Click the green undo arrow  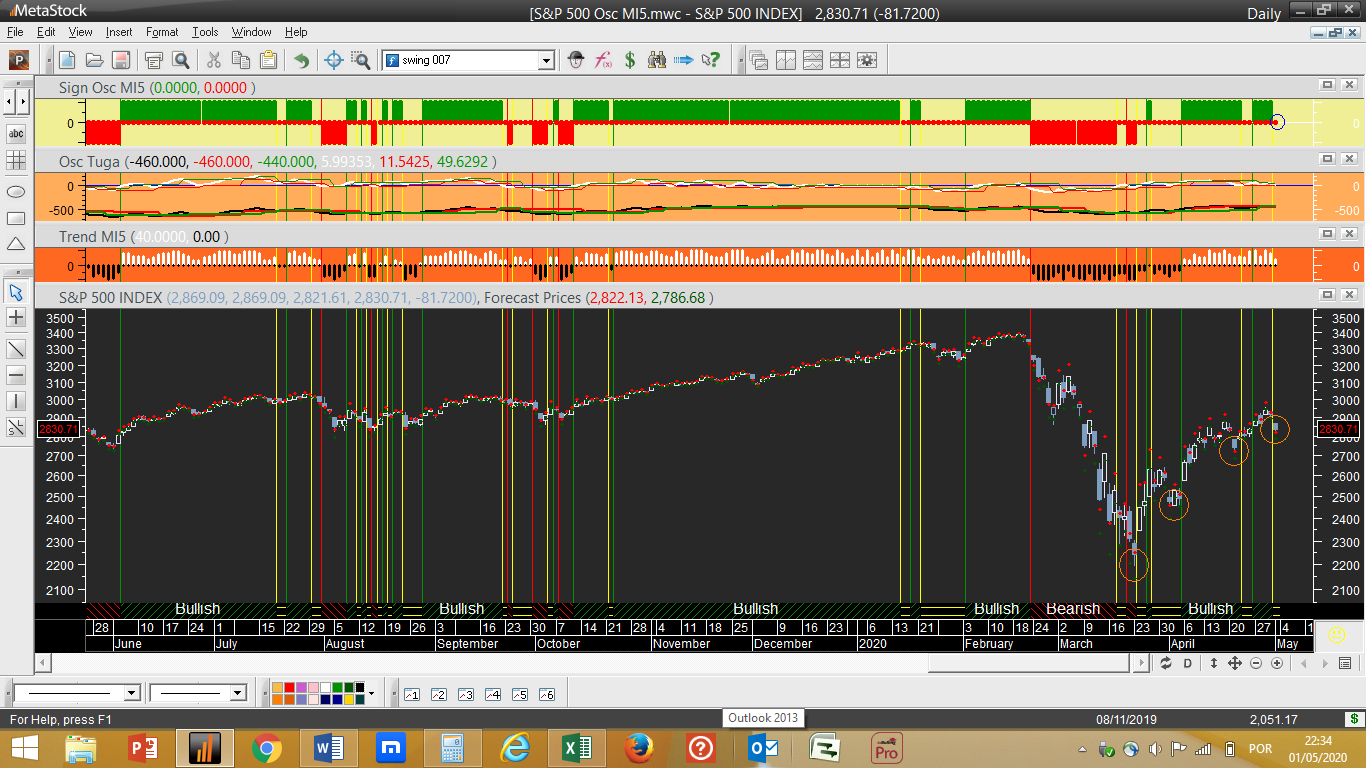[301, 60]
